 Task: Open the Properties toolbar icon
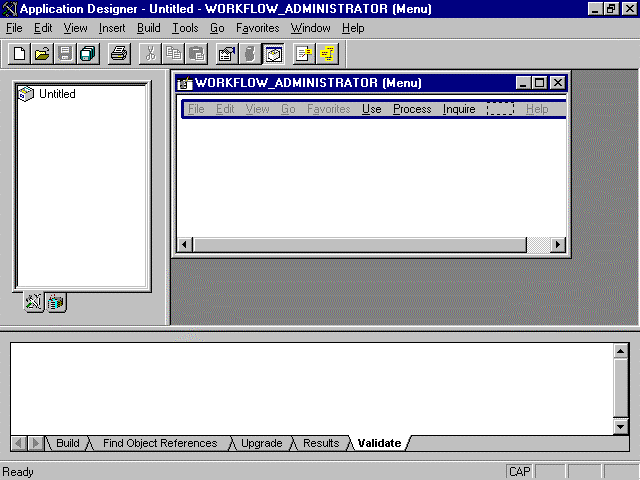point(227,54)
